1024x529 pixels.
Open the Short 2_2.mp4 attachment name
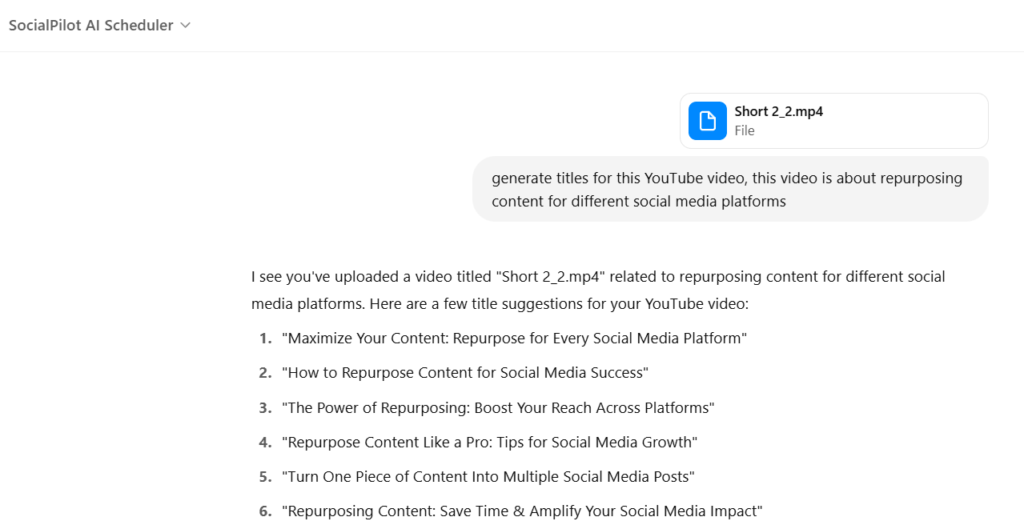click(778, 112)
